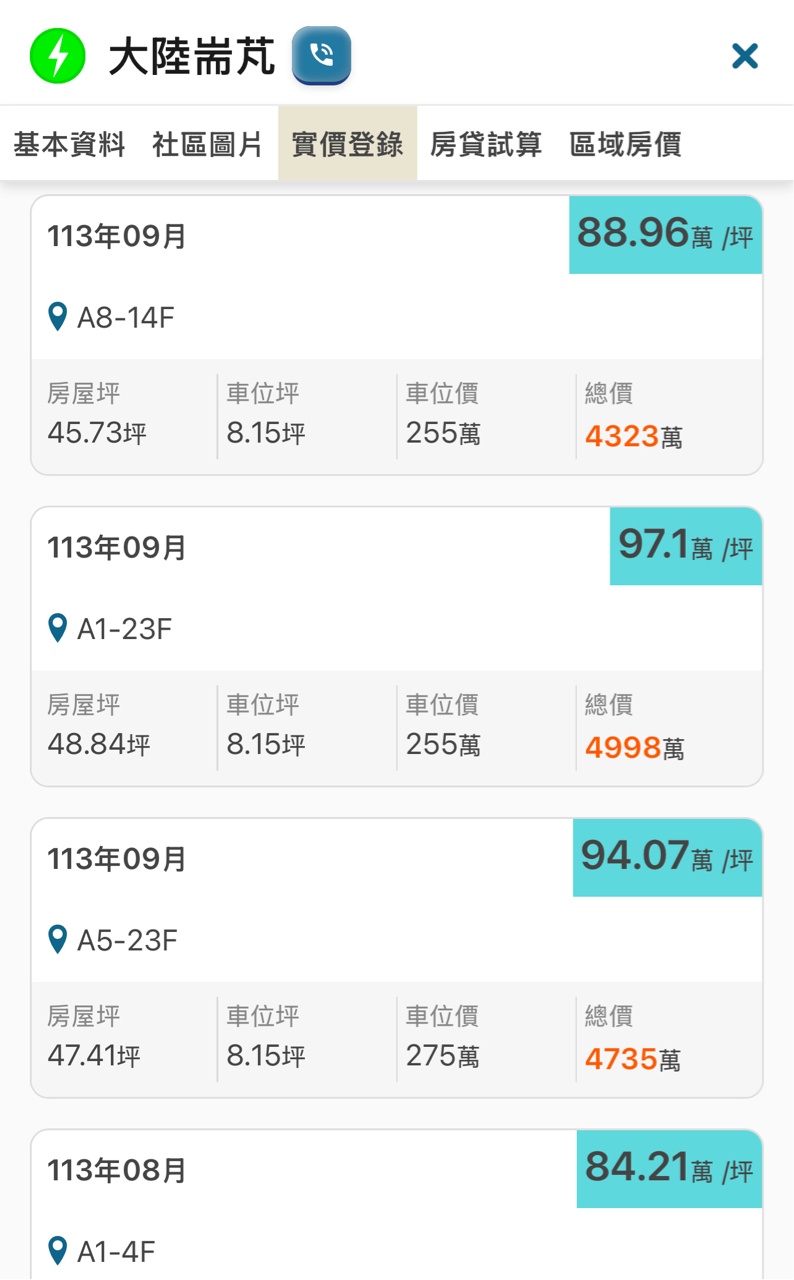
Task: Open the 區域房價 tab
Action: (x=625, y=144)
